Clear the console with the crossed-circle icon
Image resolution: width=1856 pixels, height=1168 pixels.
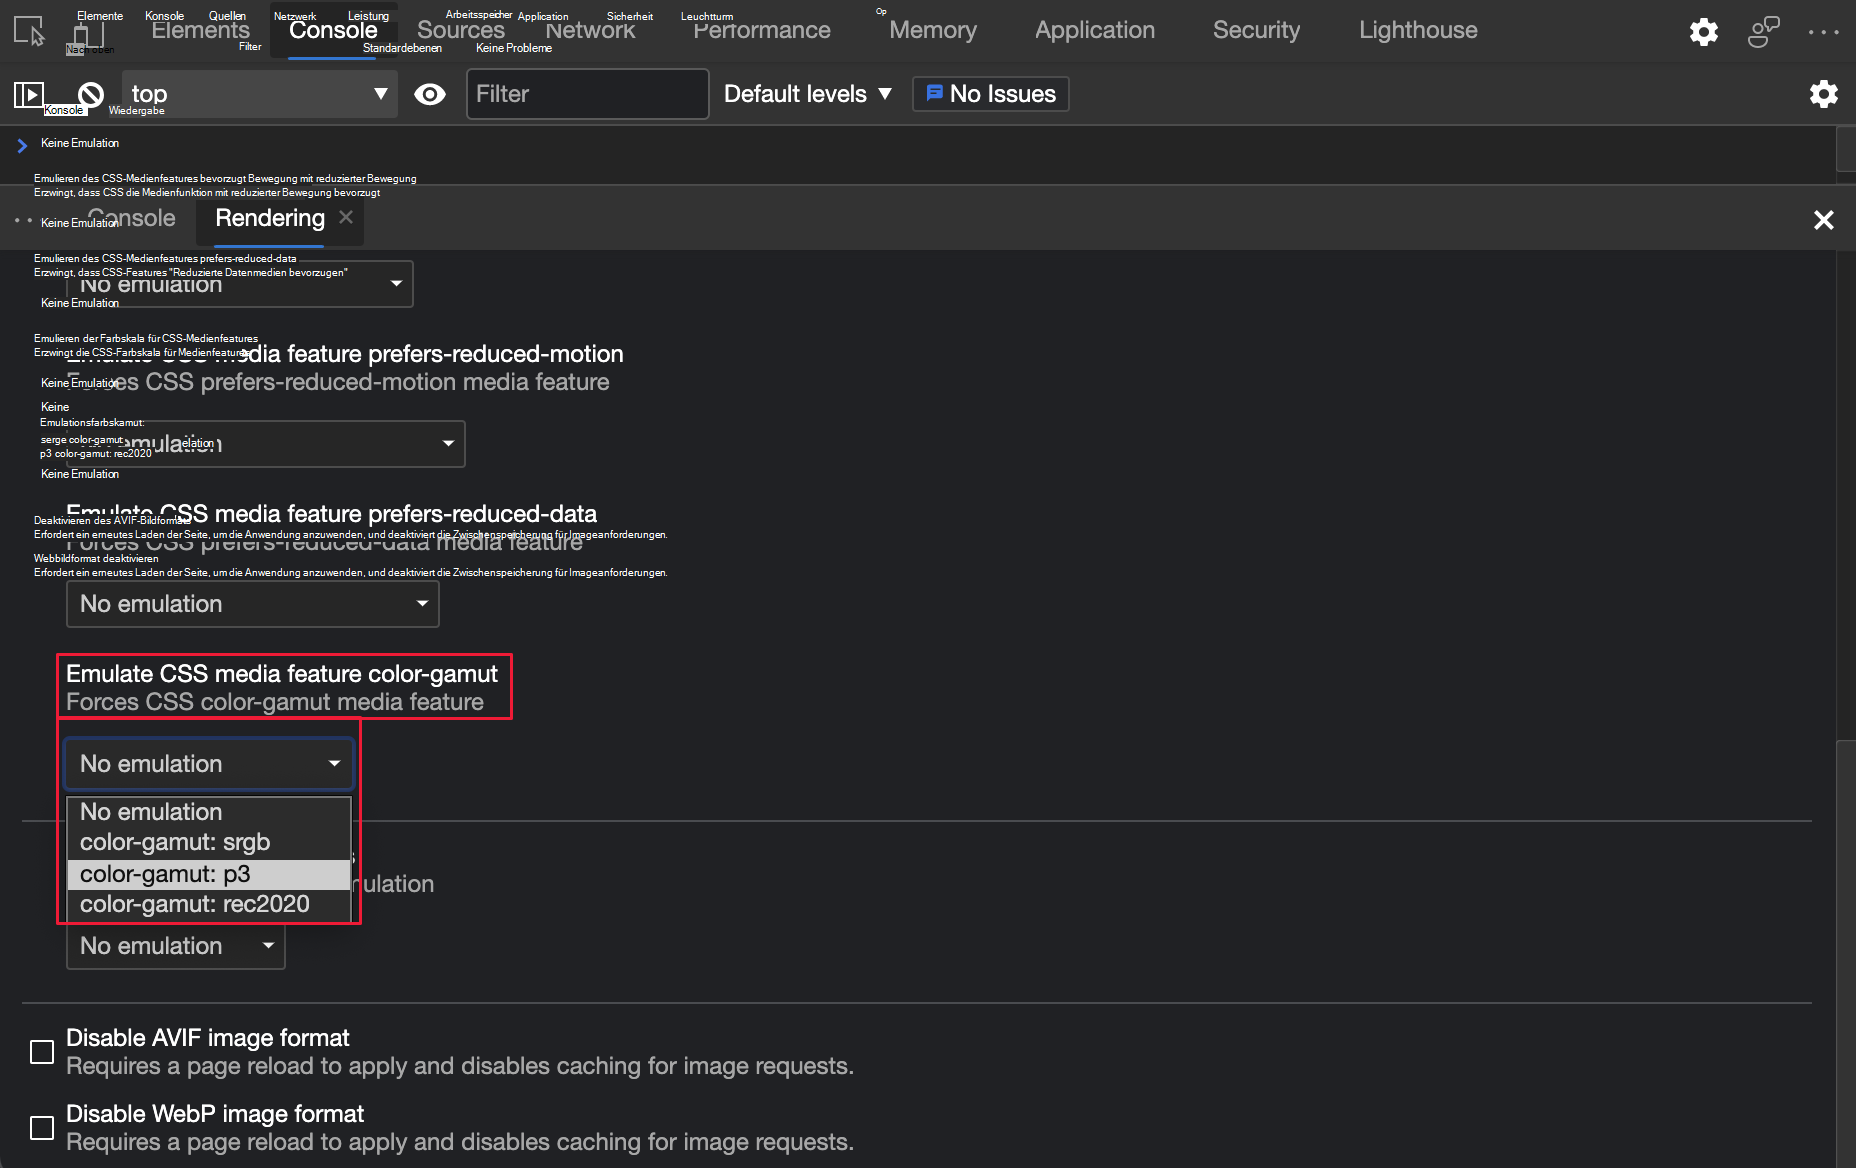click(89, 94)
